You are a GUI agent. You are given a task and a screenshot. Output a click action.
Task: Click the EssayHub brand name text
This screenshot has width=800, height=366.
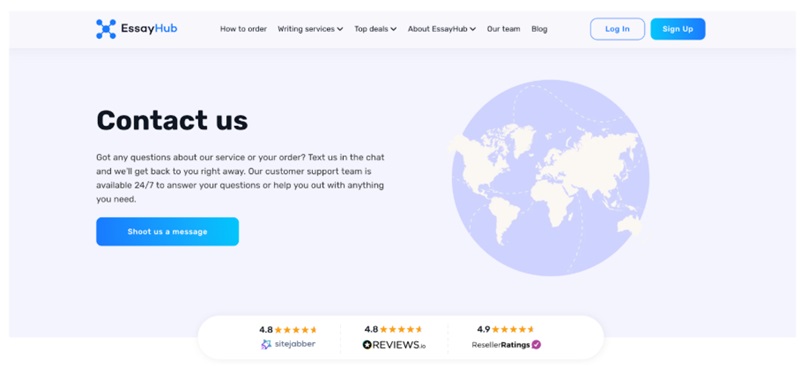[x=149, y=29]
